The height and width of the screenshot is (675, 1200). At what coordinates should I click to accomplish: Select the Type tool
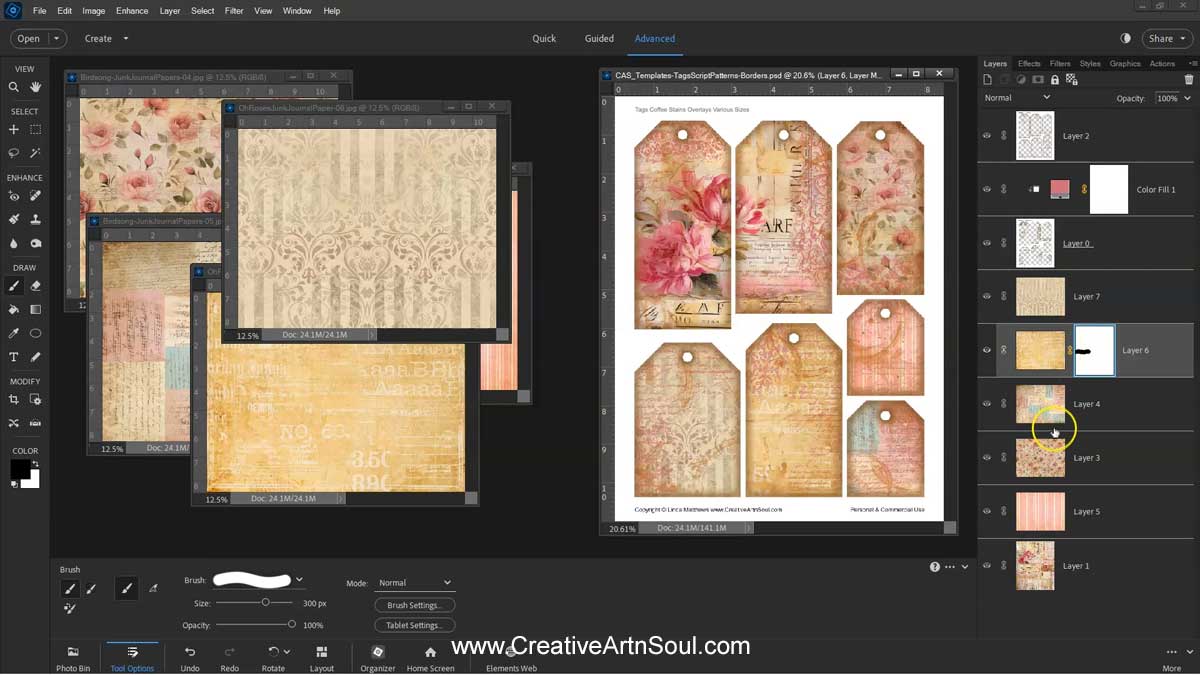pos(13,356)
